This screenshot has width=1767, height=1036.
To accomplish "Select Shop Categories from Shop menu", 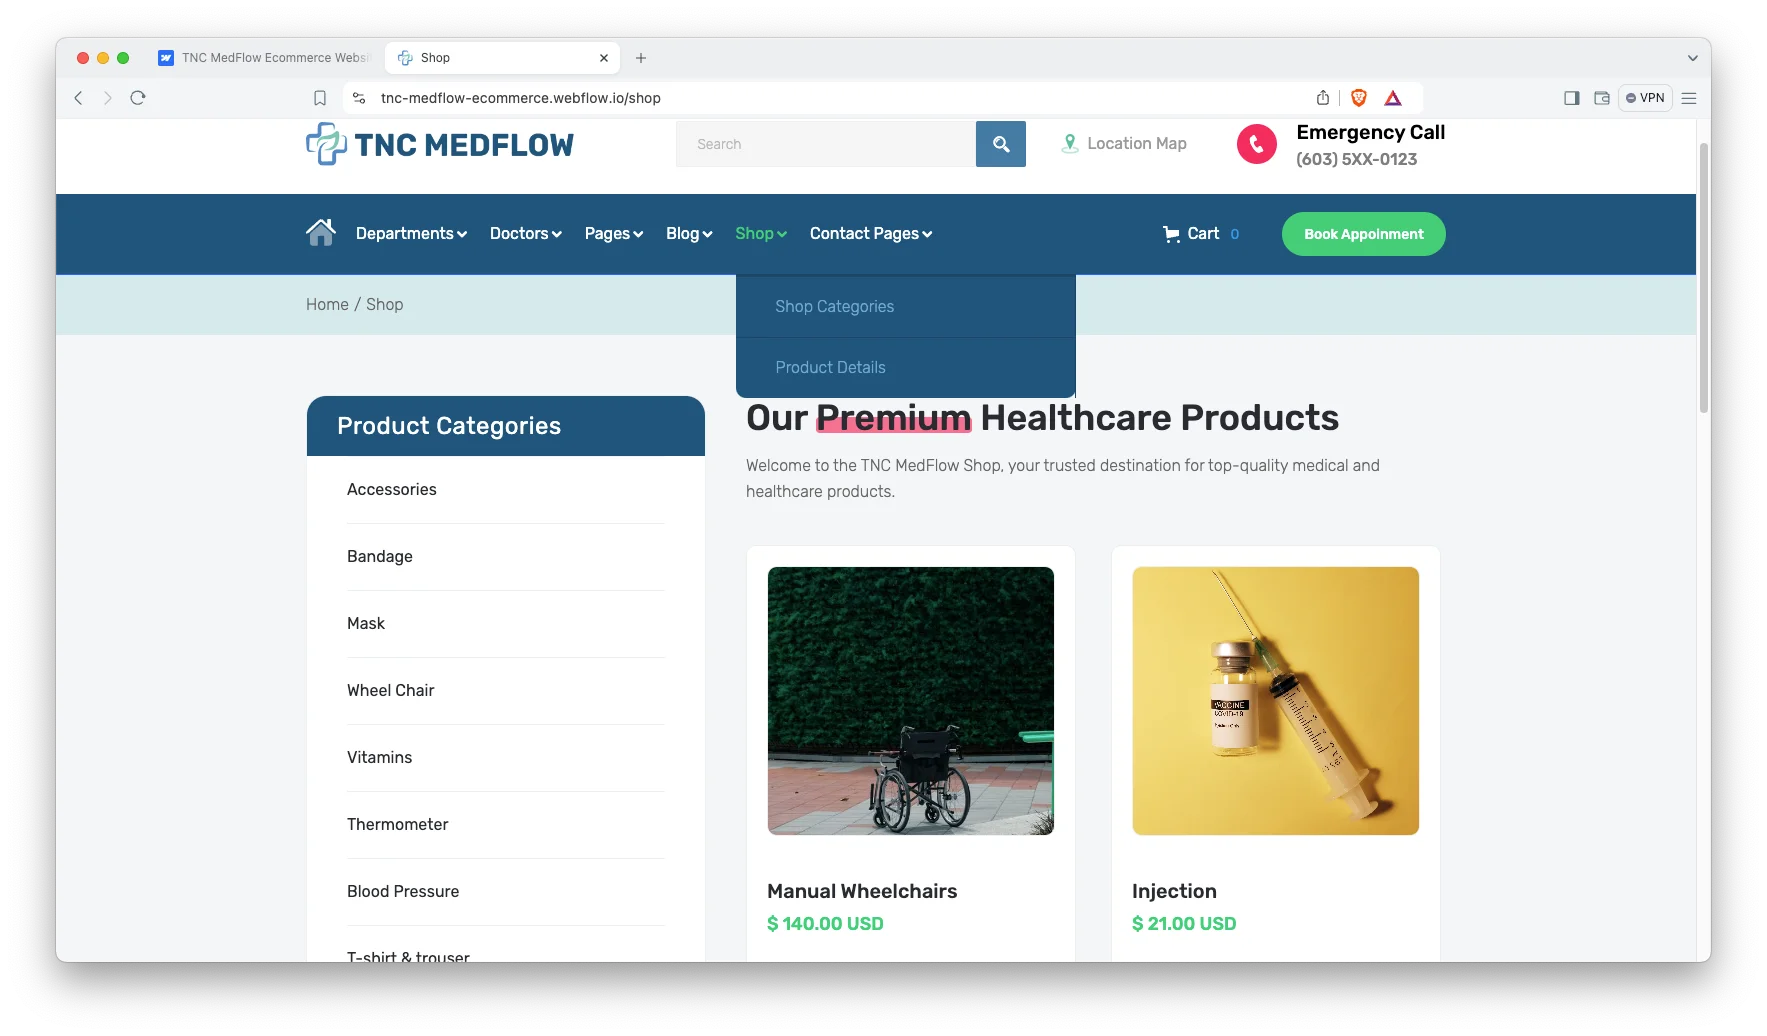I will point(834,307).
